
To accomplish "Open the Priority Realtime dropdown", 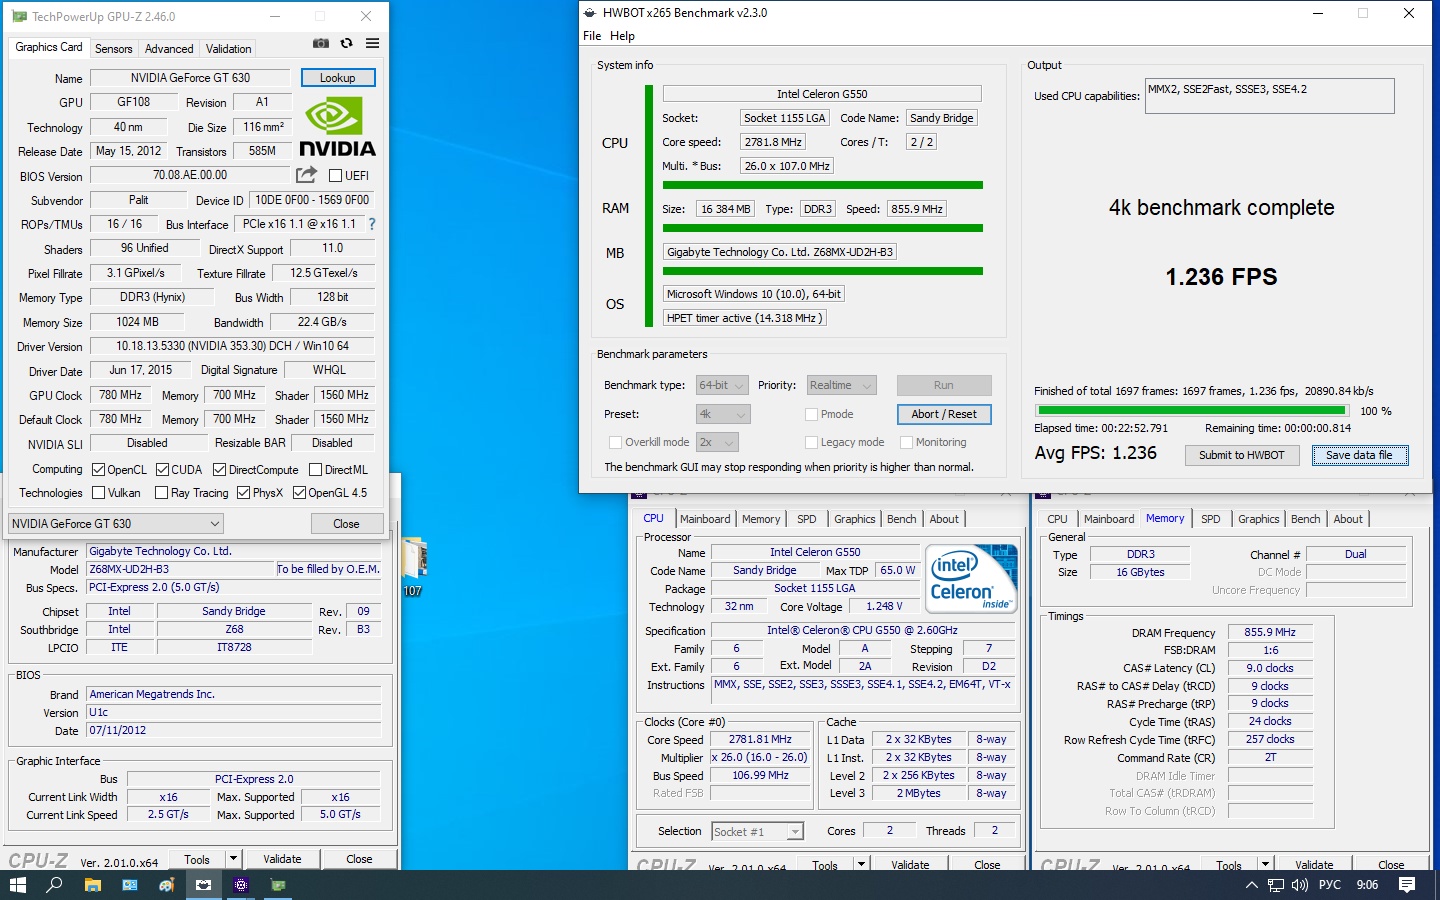I will coord(841,385).
